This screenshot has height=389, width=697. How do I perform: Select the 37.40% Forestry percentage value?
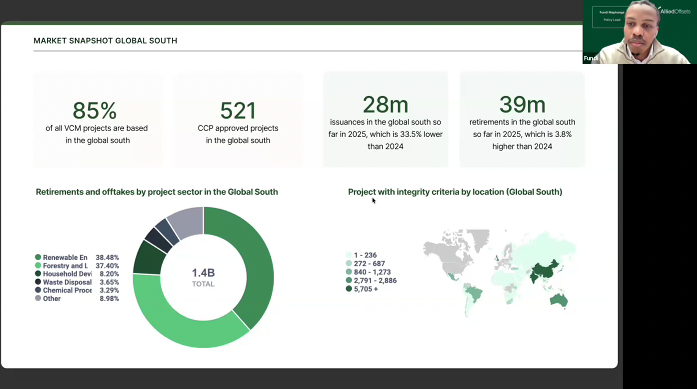click(x=107, y=266)
